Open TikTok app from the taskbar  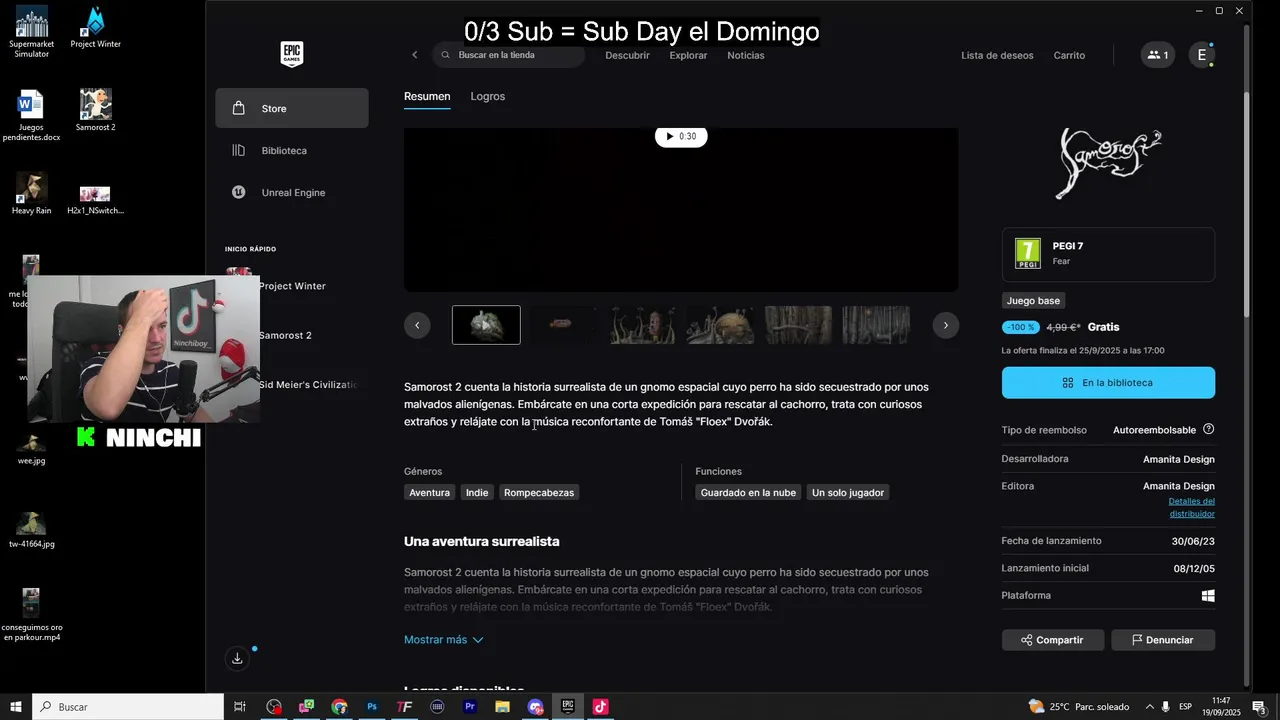point(600,707)
